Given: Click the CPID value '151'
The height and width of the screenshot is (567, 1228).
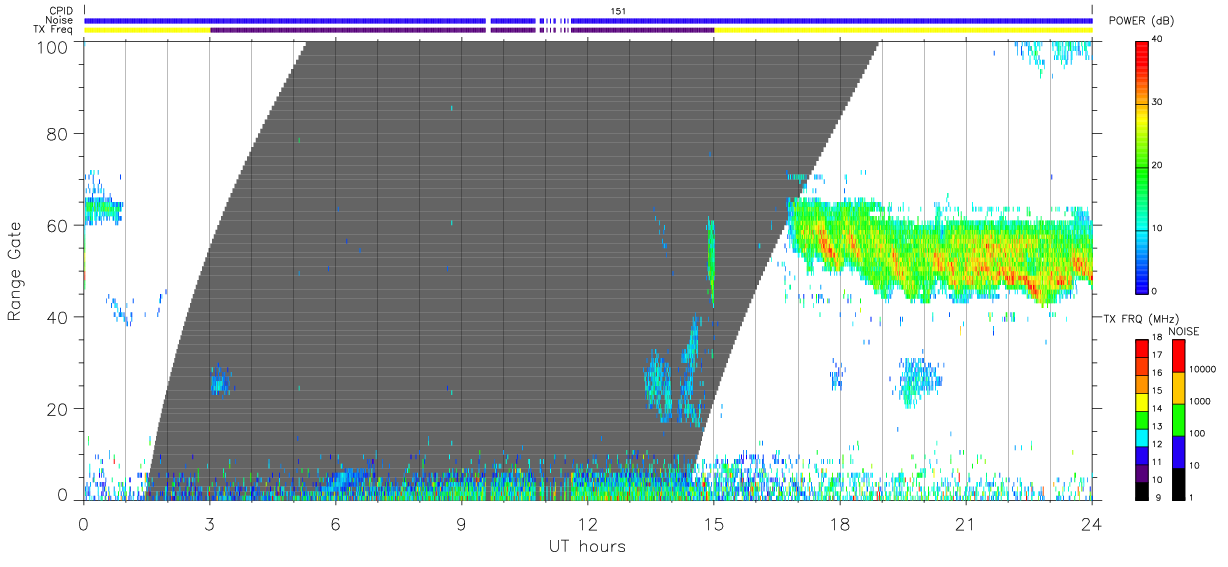Looking at the screenshot, I should [x=618, y=11].
